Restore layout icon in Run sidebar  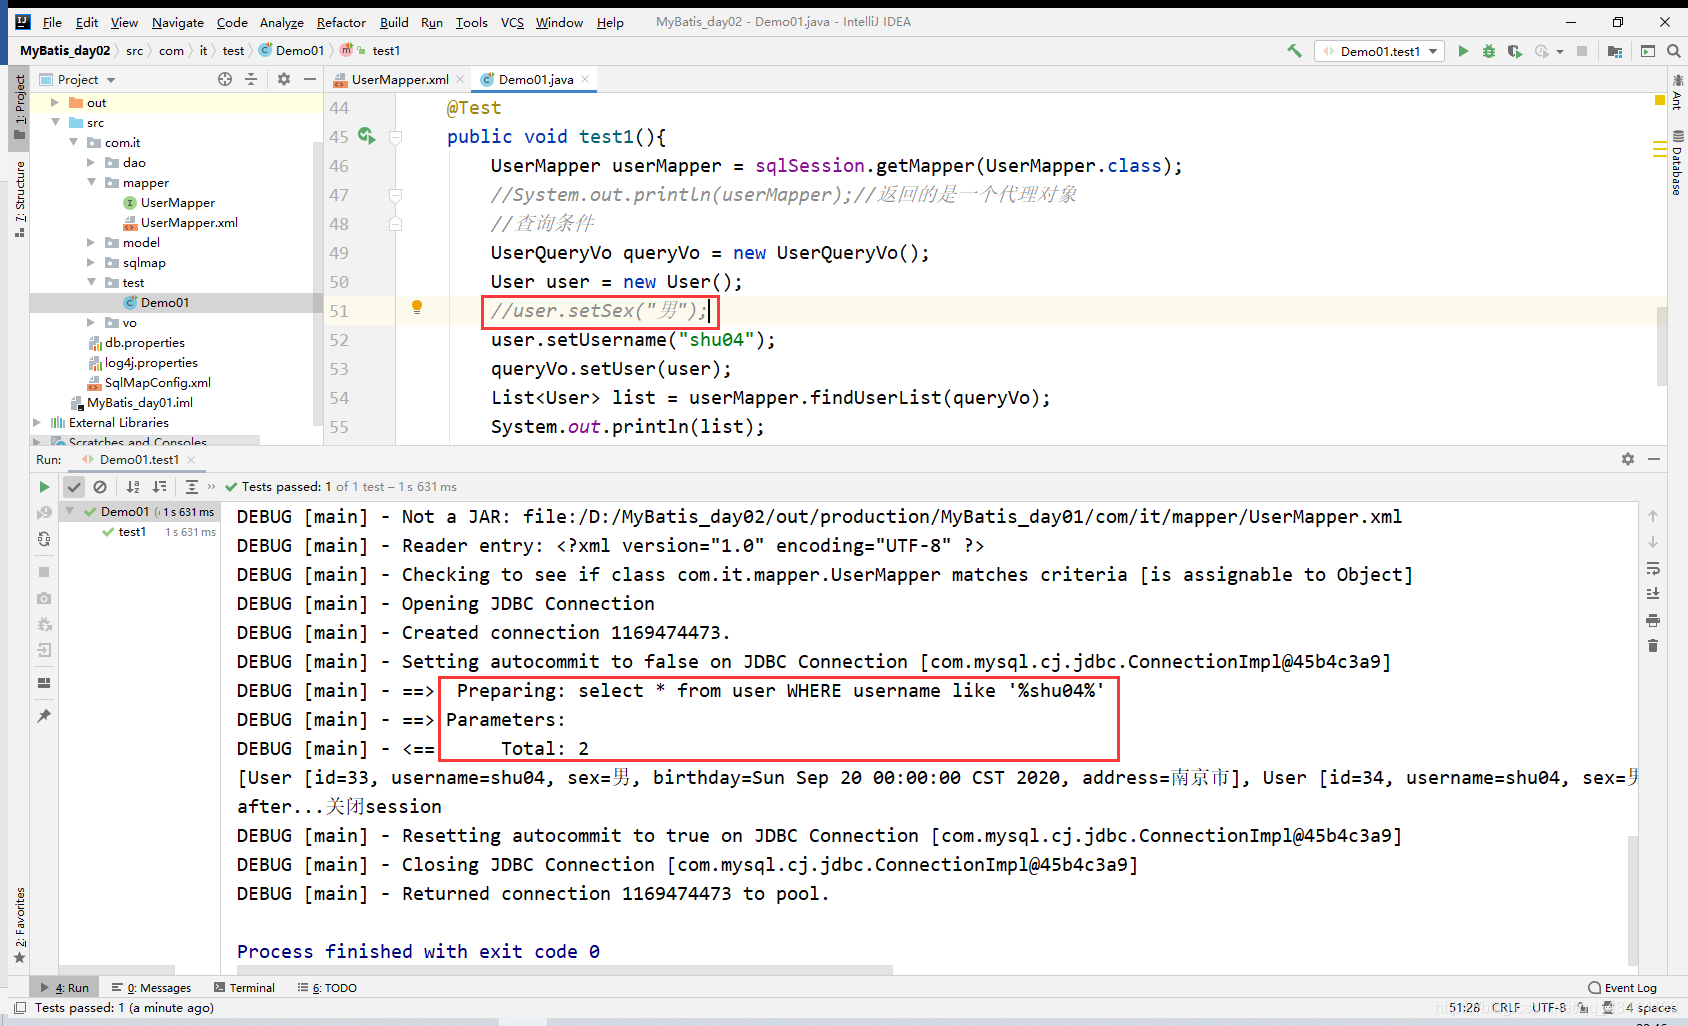coord(44,683)
